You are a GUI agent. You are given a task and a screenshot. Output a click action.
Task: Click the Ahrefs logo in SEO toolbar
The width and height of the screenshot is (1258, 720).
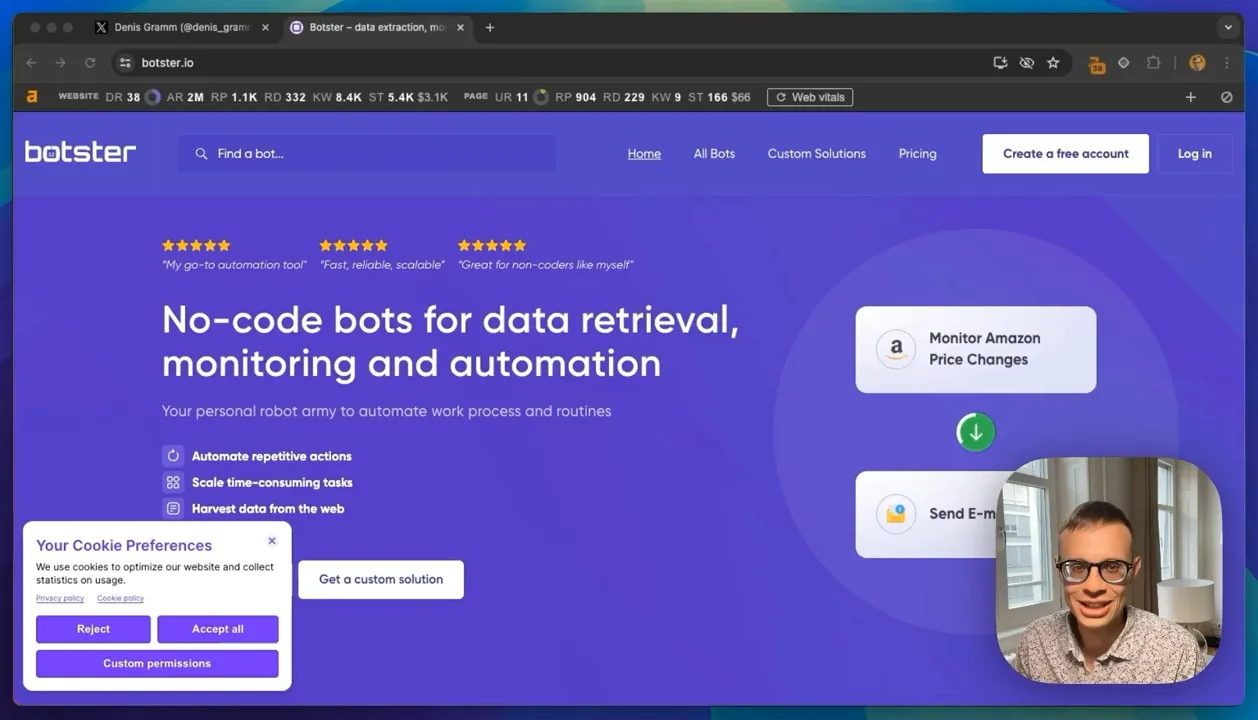pos(32,97)
